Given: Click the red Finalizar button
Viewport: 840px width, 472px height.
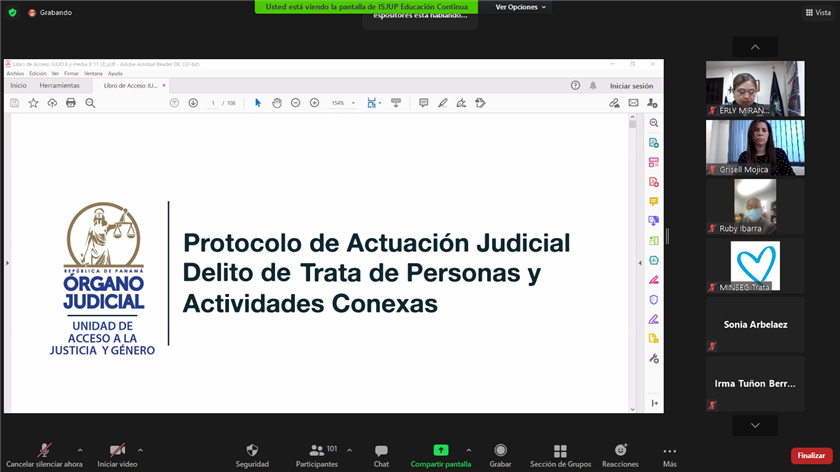Looking at the screenshot, I should click(811, 455).
